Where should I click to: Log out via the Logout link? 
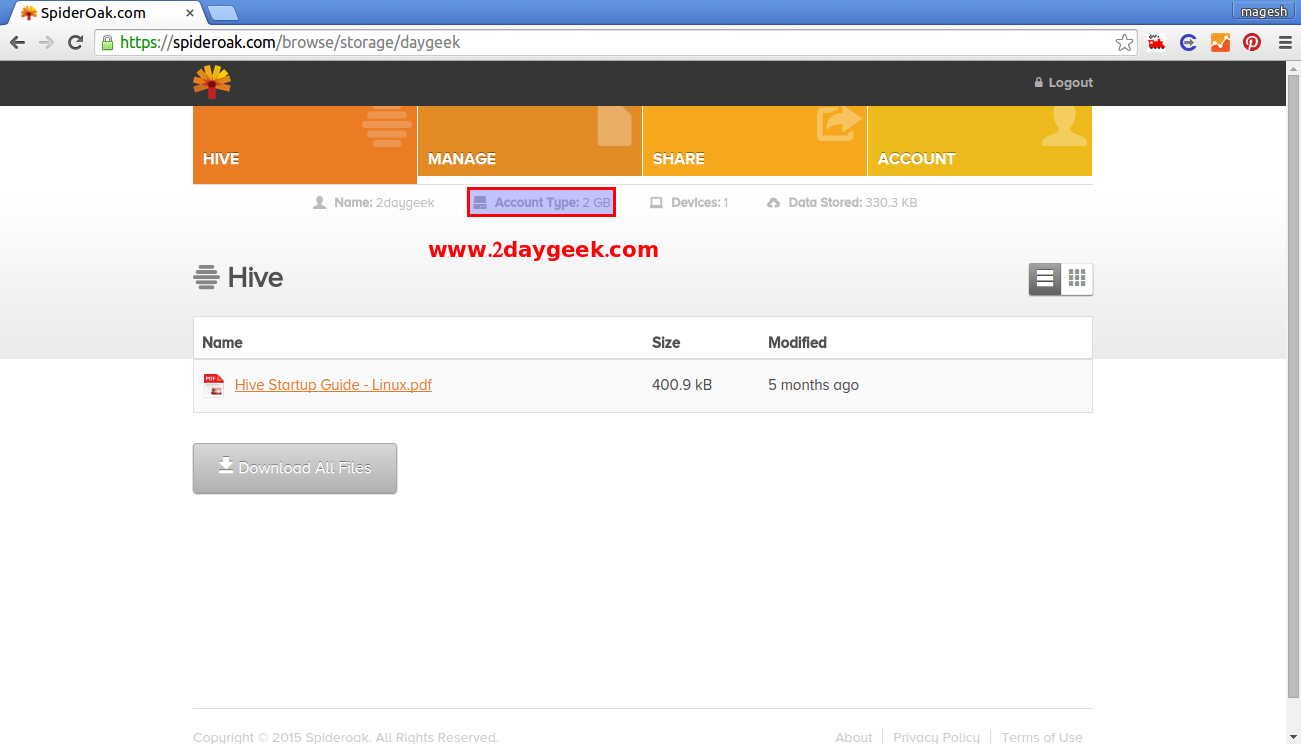(x=1063, y=83)
